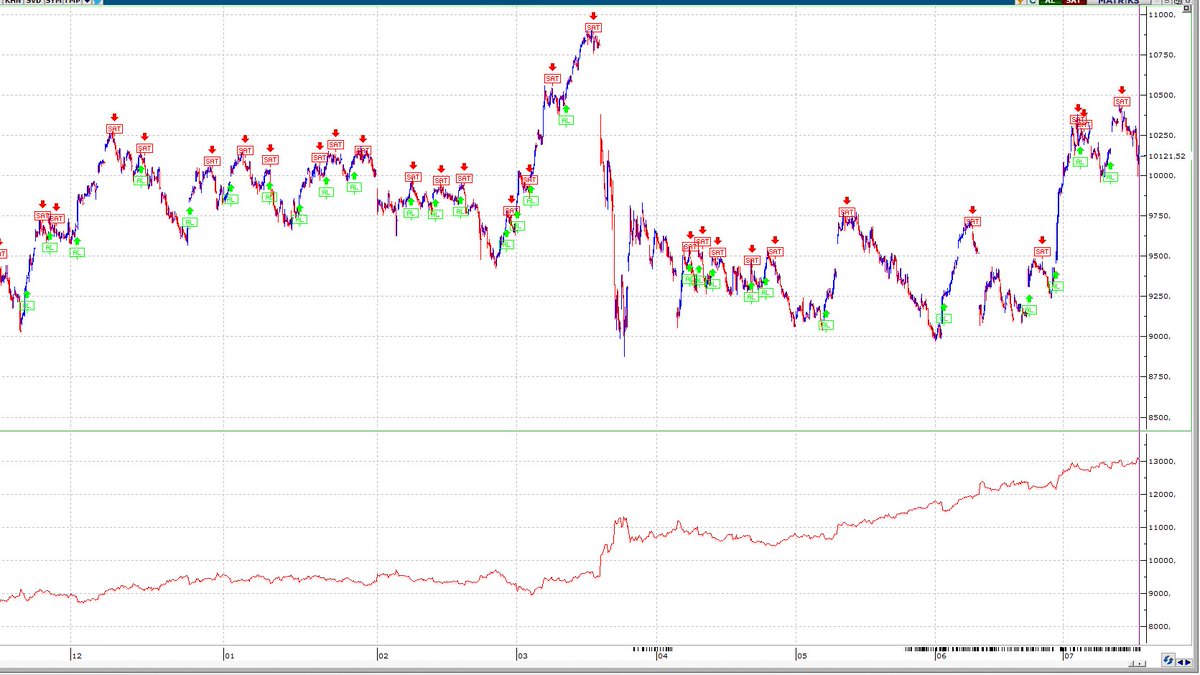
Task: Click the 9000 label on the lower indicator axis
Action: [1161, 594]
